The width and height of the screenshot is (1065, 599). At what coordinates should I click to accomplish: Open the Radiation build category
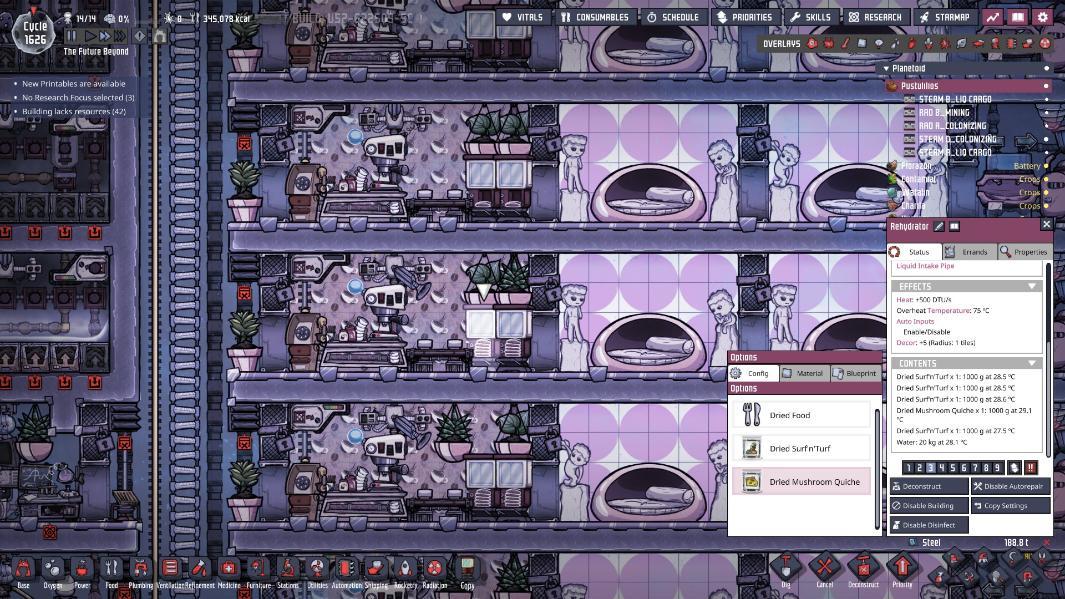(x=435, y=571)
